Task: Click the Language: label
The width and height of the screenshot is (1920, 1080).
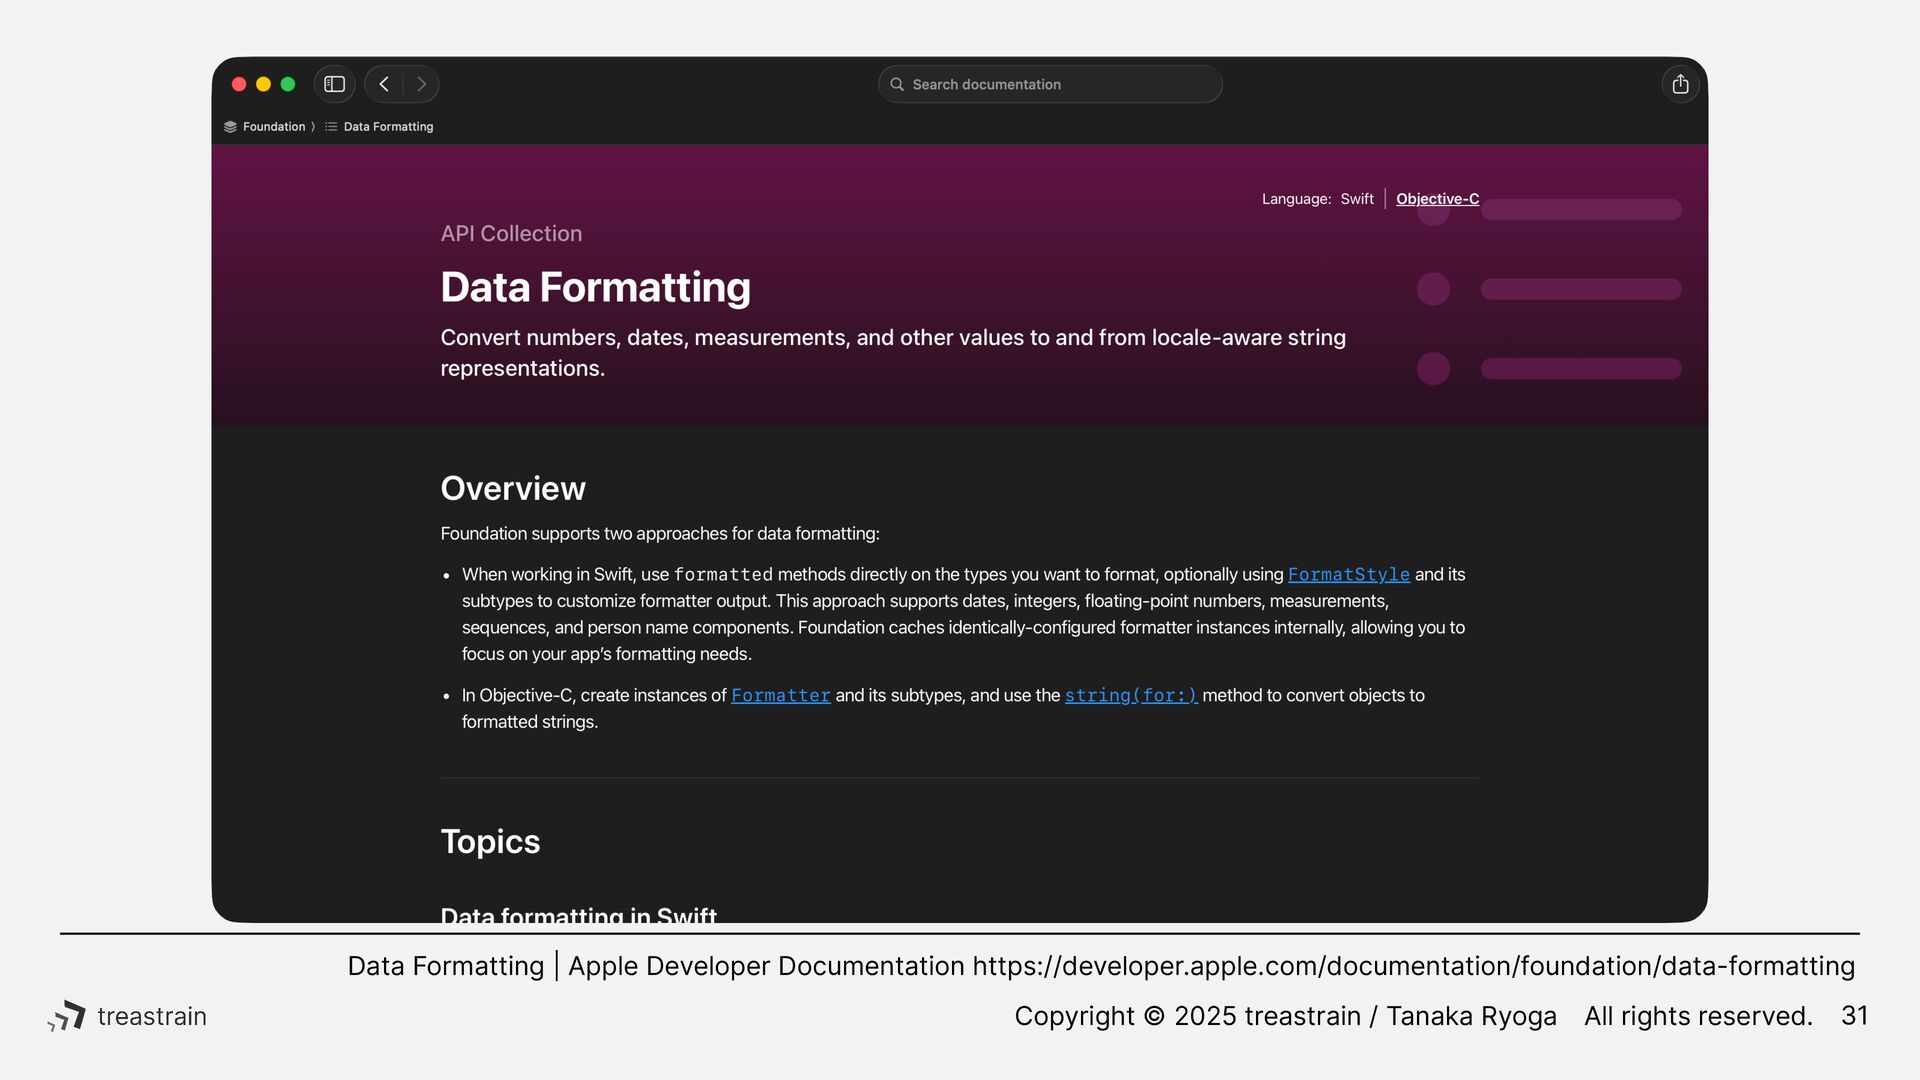Action: coord(1296,199)
